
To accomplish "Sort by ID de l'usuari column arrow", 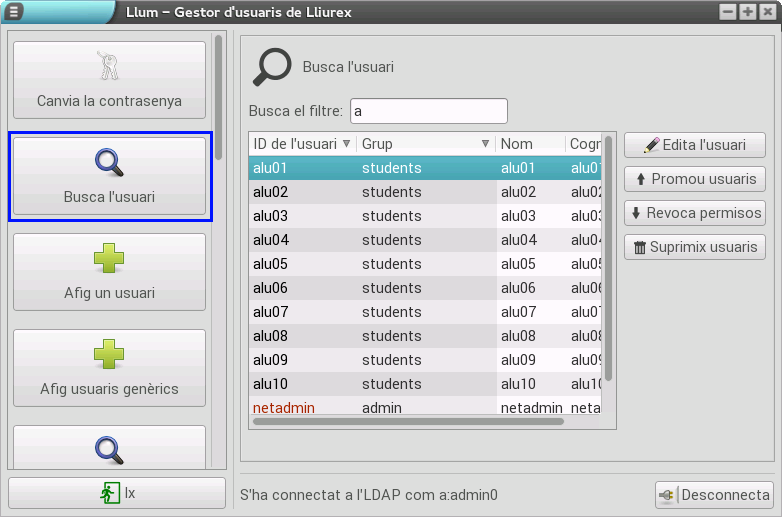I will tap(347, 144).
